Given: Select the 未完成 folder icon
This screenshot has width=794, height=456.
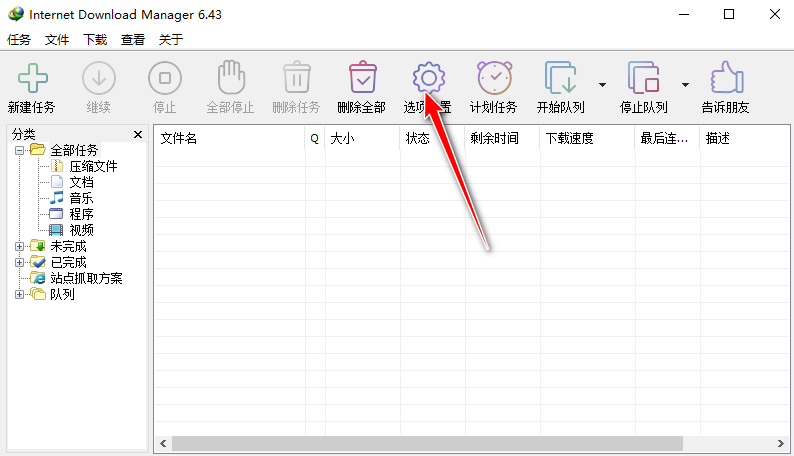Looking at the screenshot, I should (x=38, y=246).
